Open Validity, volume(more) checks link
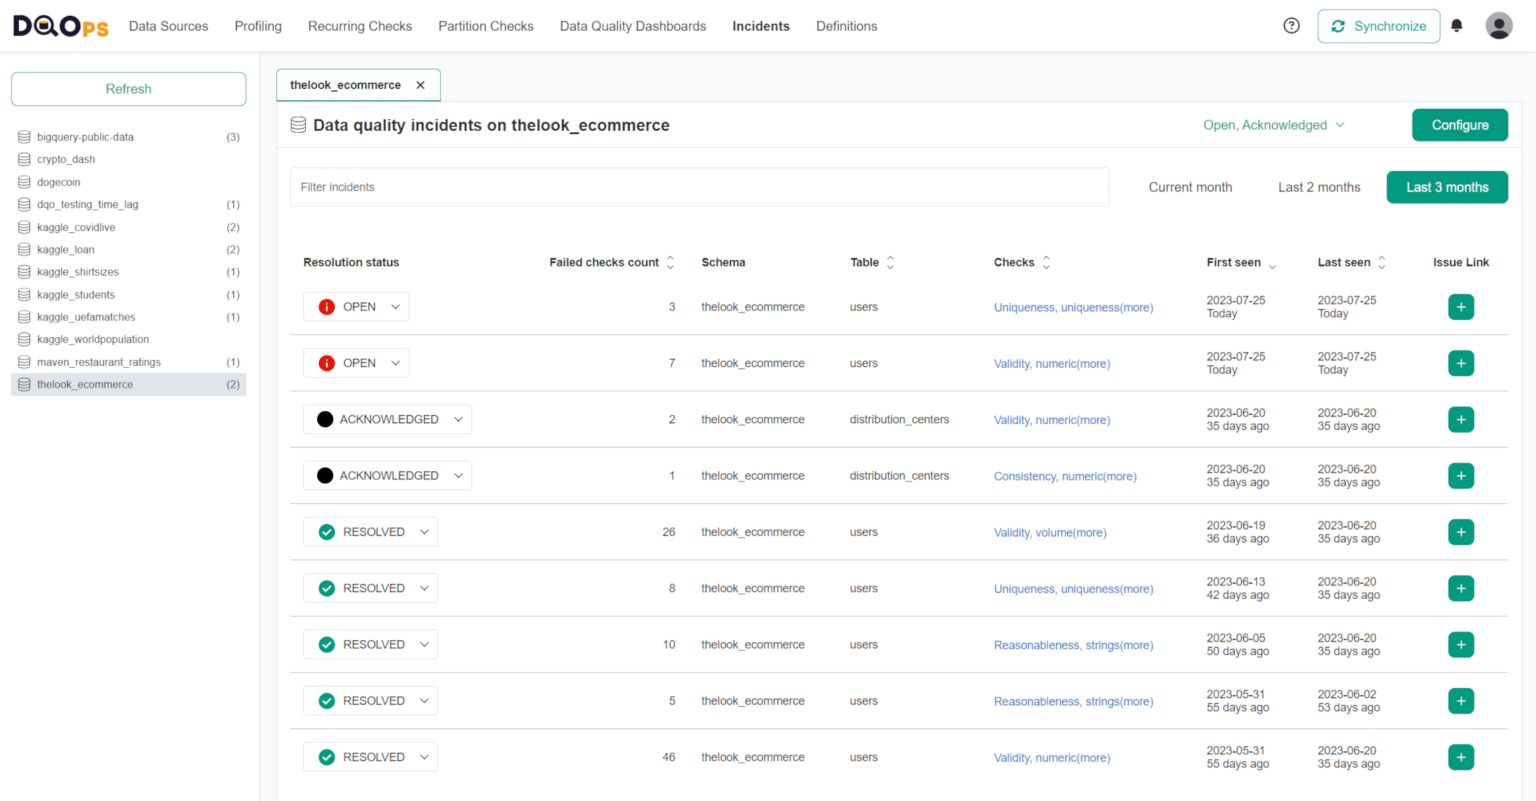 tap(1050, 532)
